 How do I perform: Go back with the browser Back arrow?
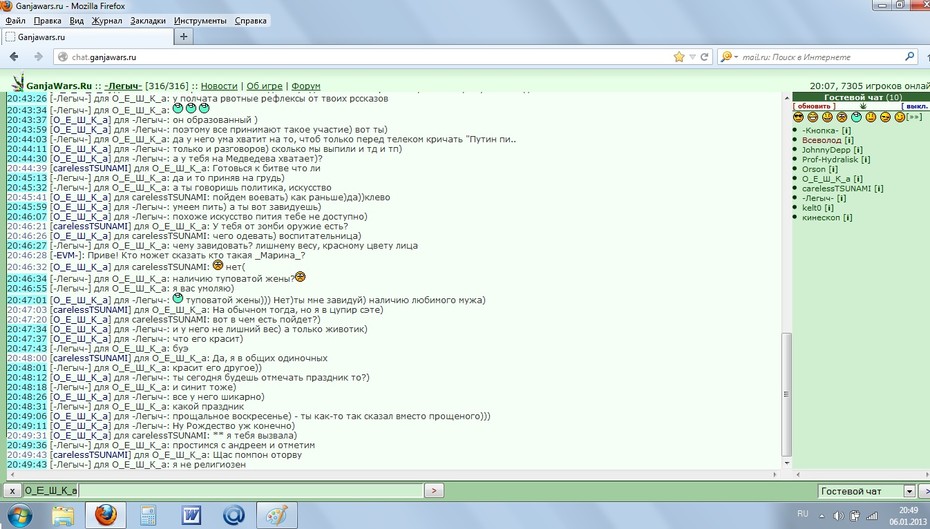tap(15, 57)
